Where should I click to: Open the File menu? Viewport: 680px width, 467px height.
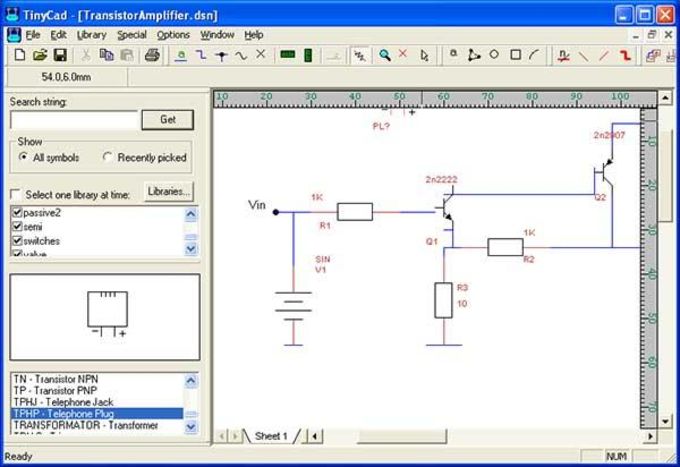point(33,35)
